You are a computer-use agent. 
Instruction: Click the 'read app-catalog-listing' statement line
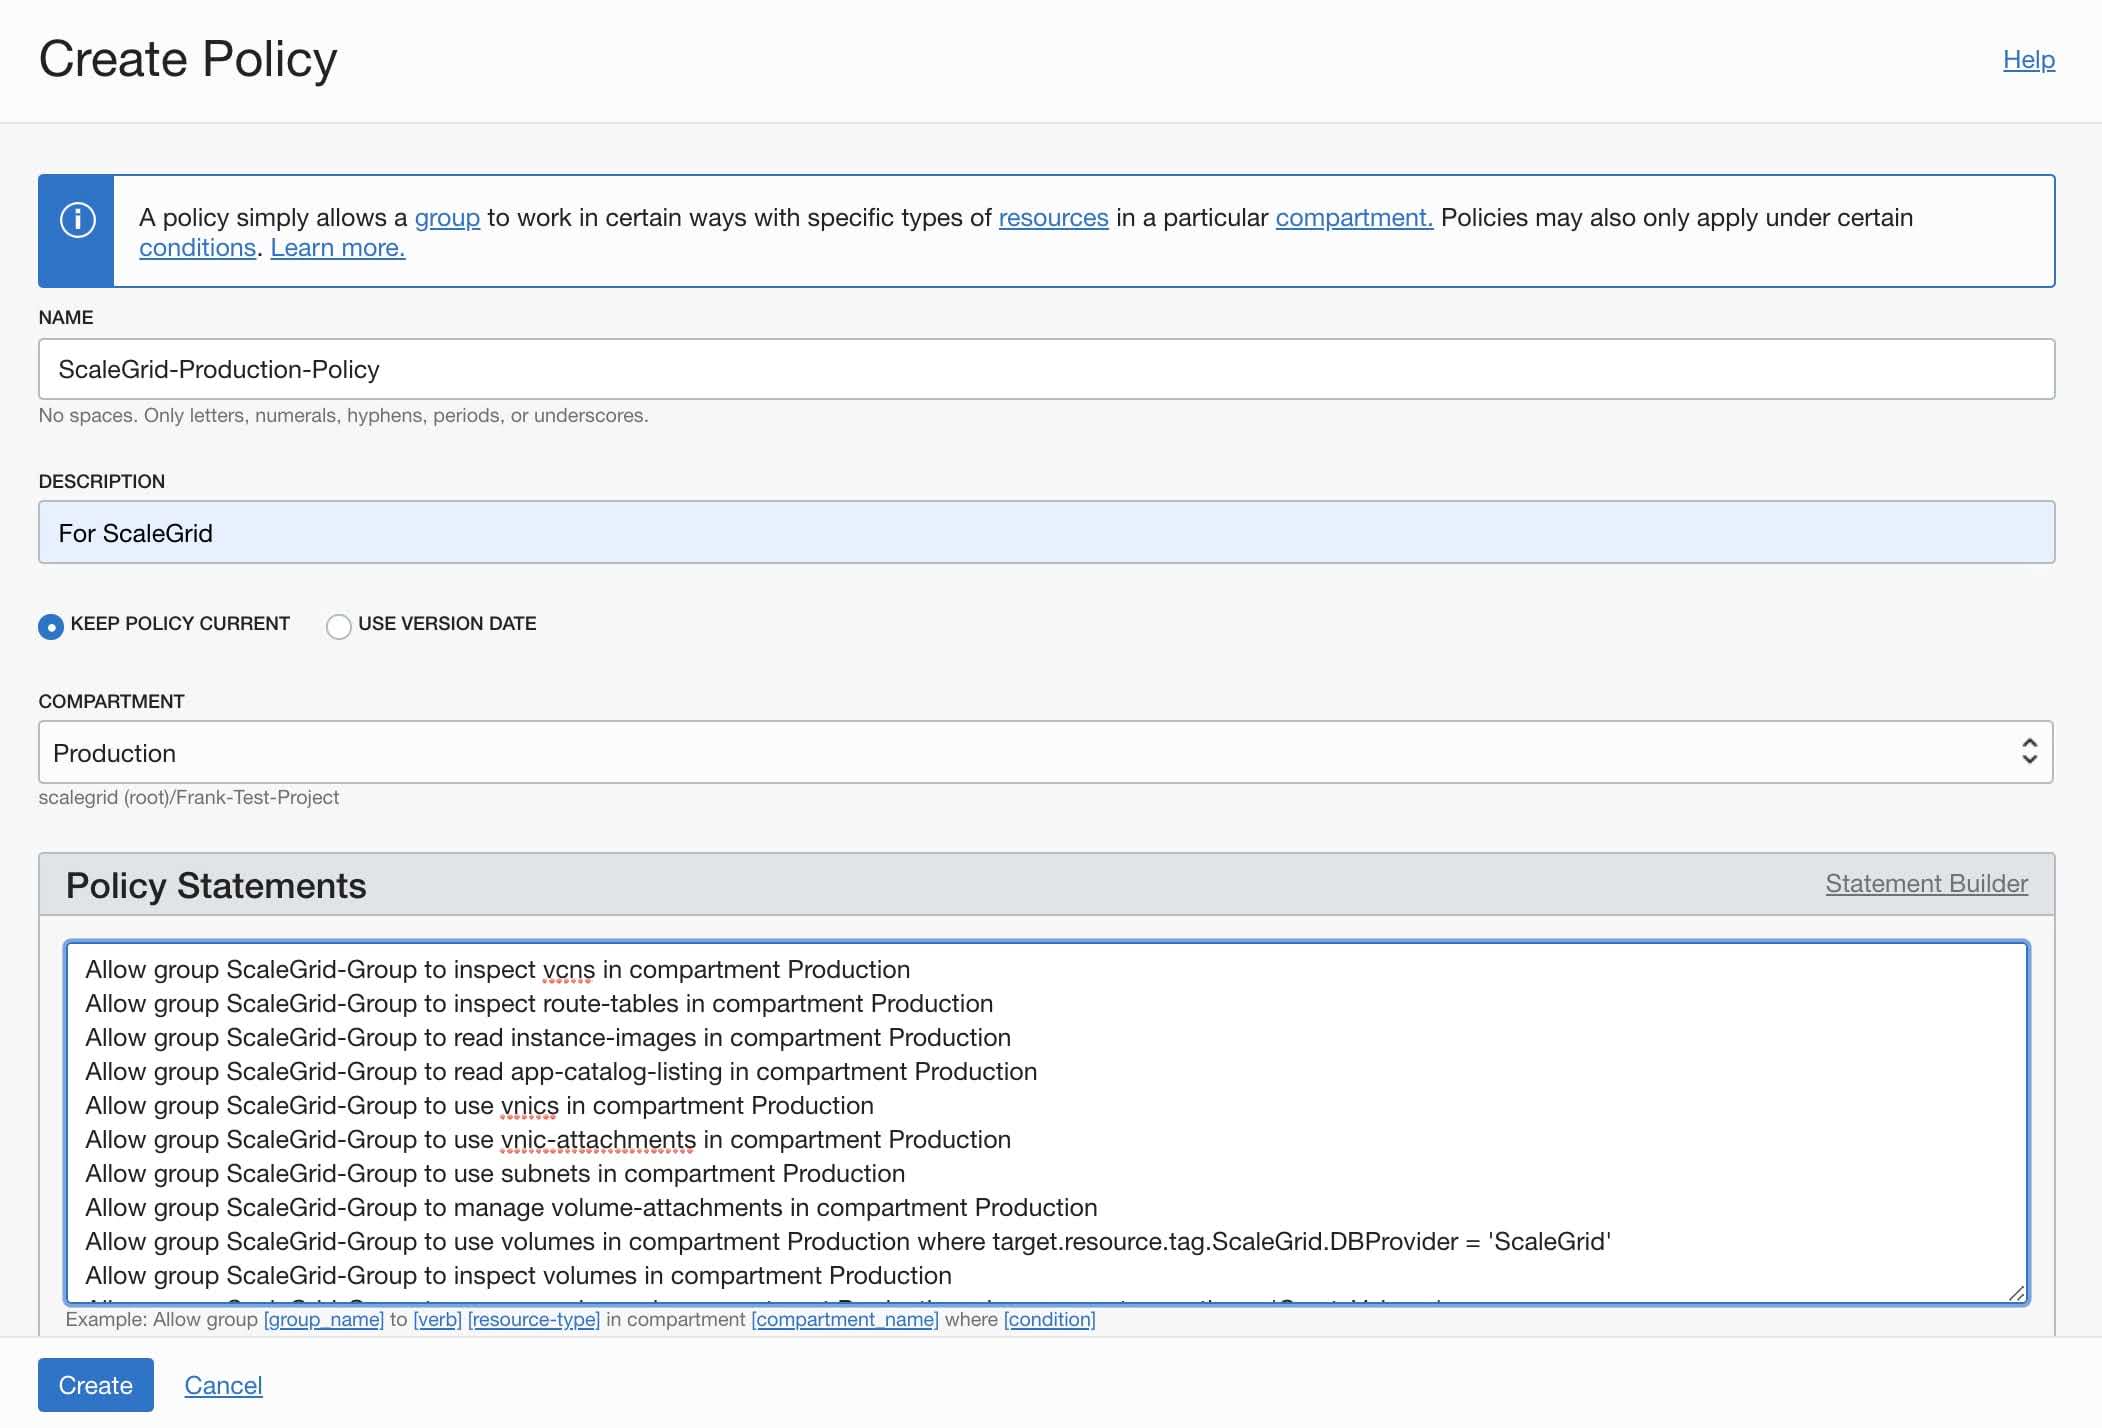[x=561, y=1072]
